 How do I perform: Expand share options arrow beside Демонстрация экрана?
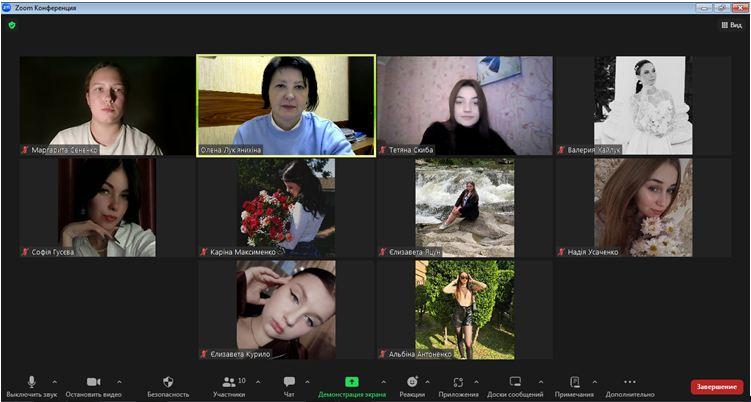point(383,382)
